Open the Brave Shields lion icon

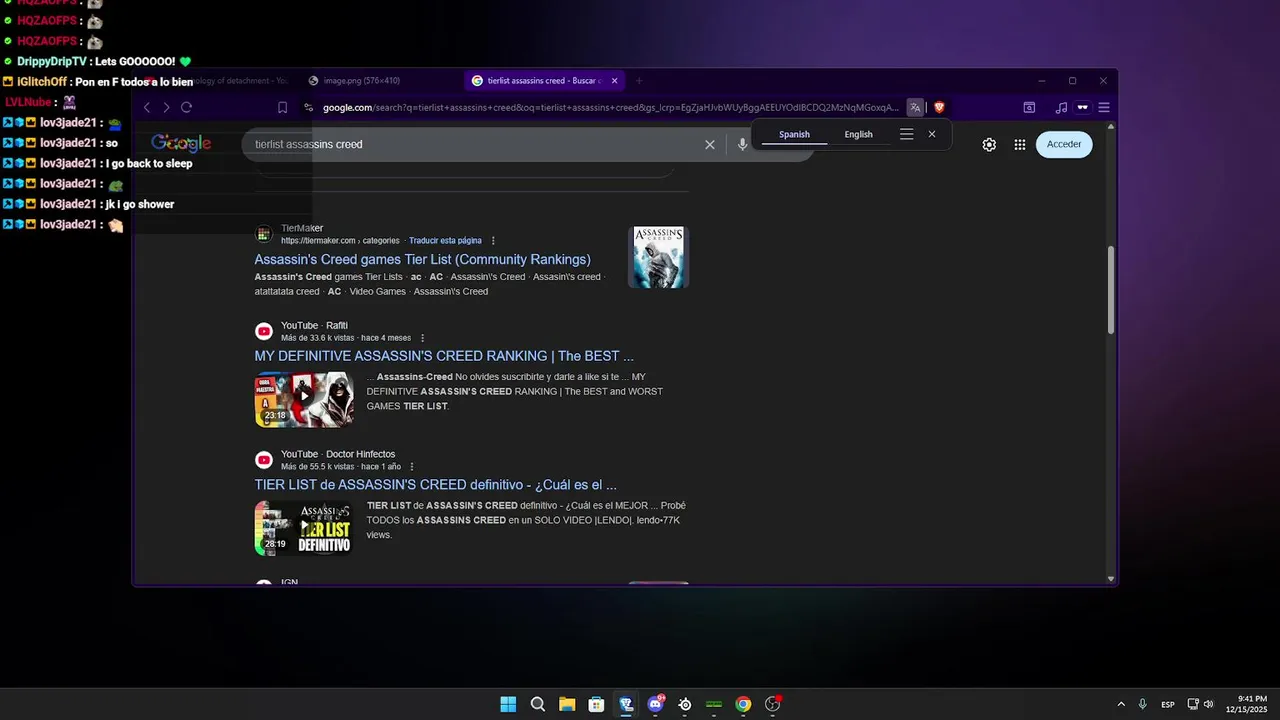pos(939,107)
